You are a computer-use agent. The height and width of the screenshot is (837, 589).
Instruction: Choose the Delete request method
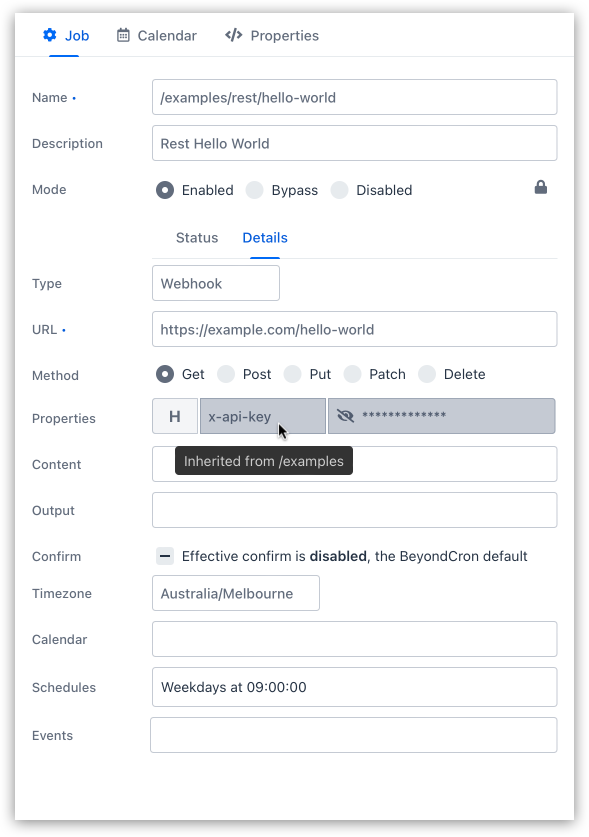pos(428,374)
